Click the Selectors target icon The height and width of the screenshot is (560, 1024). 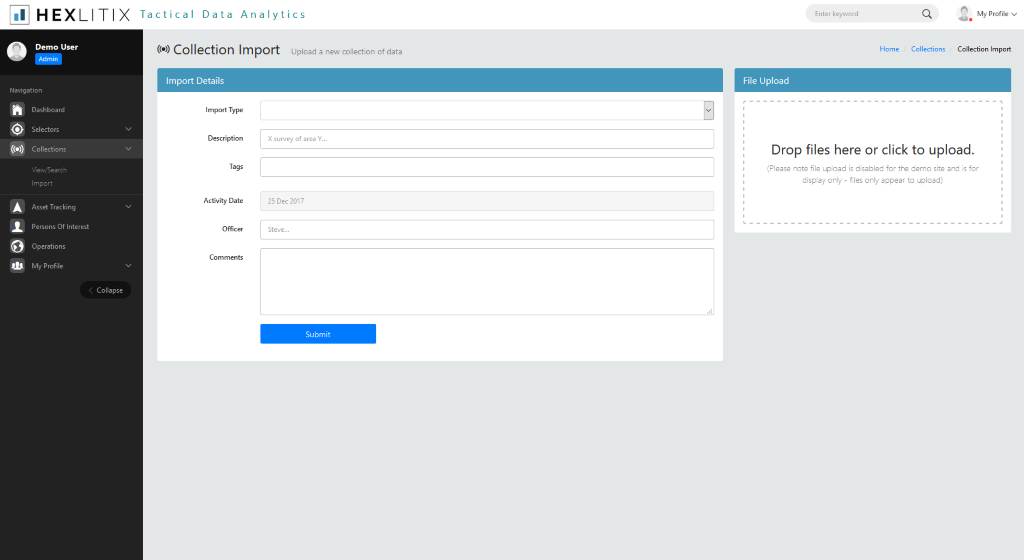pyautogui.click(x=17, y=129)
